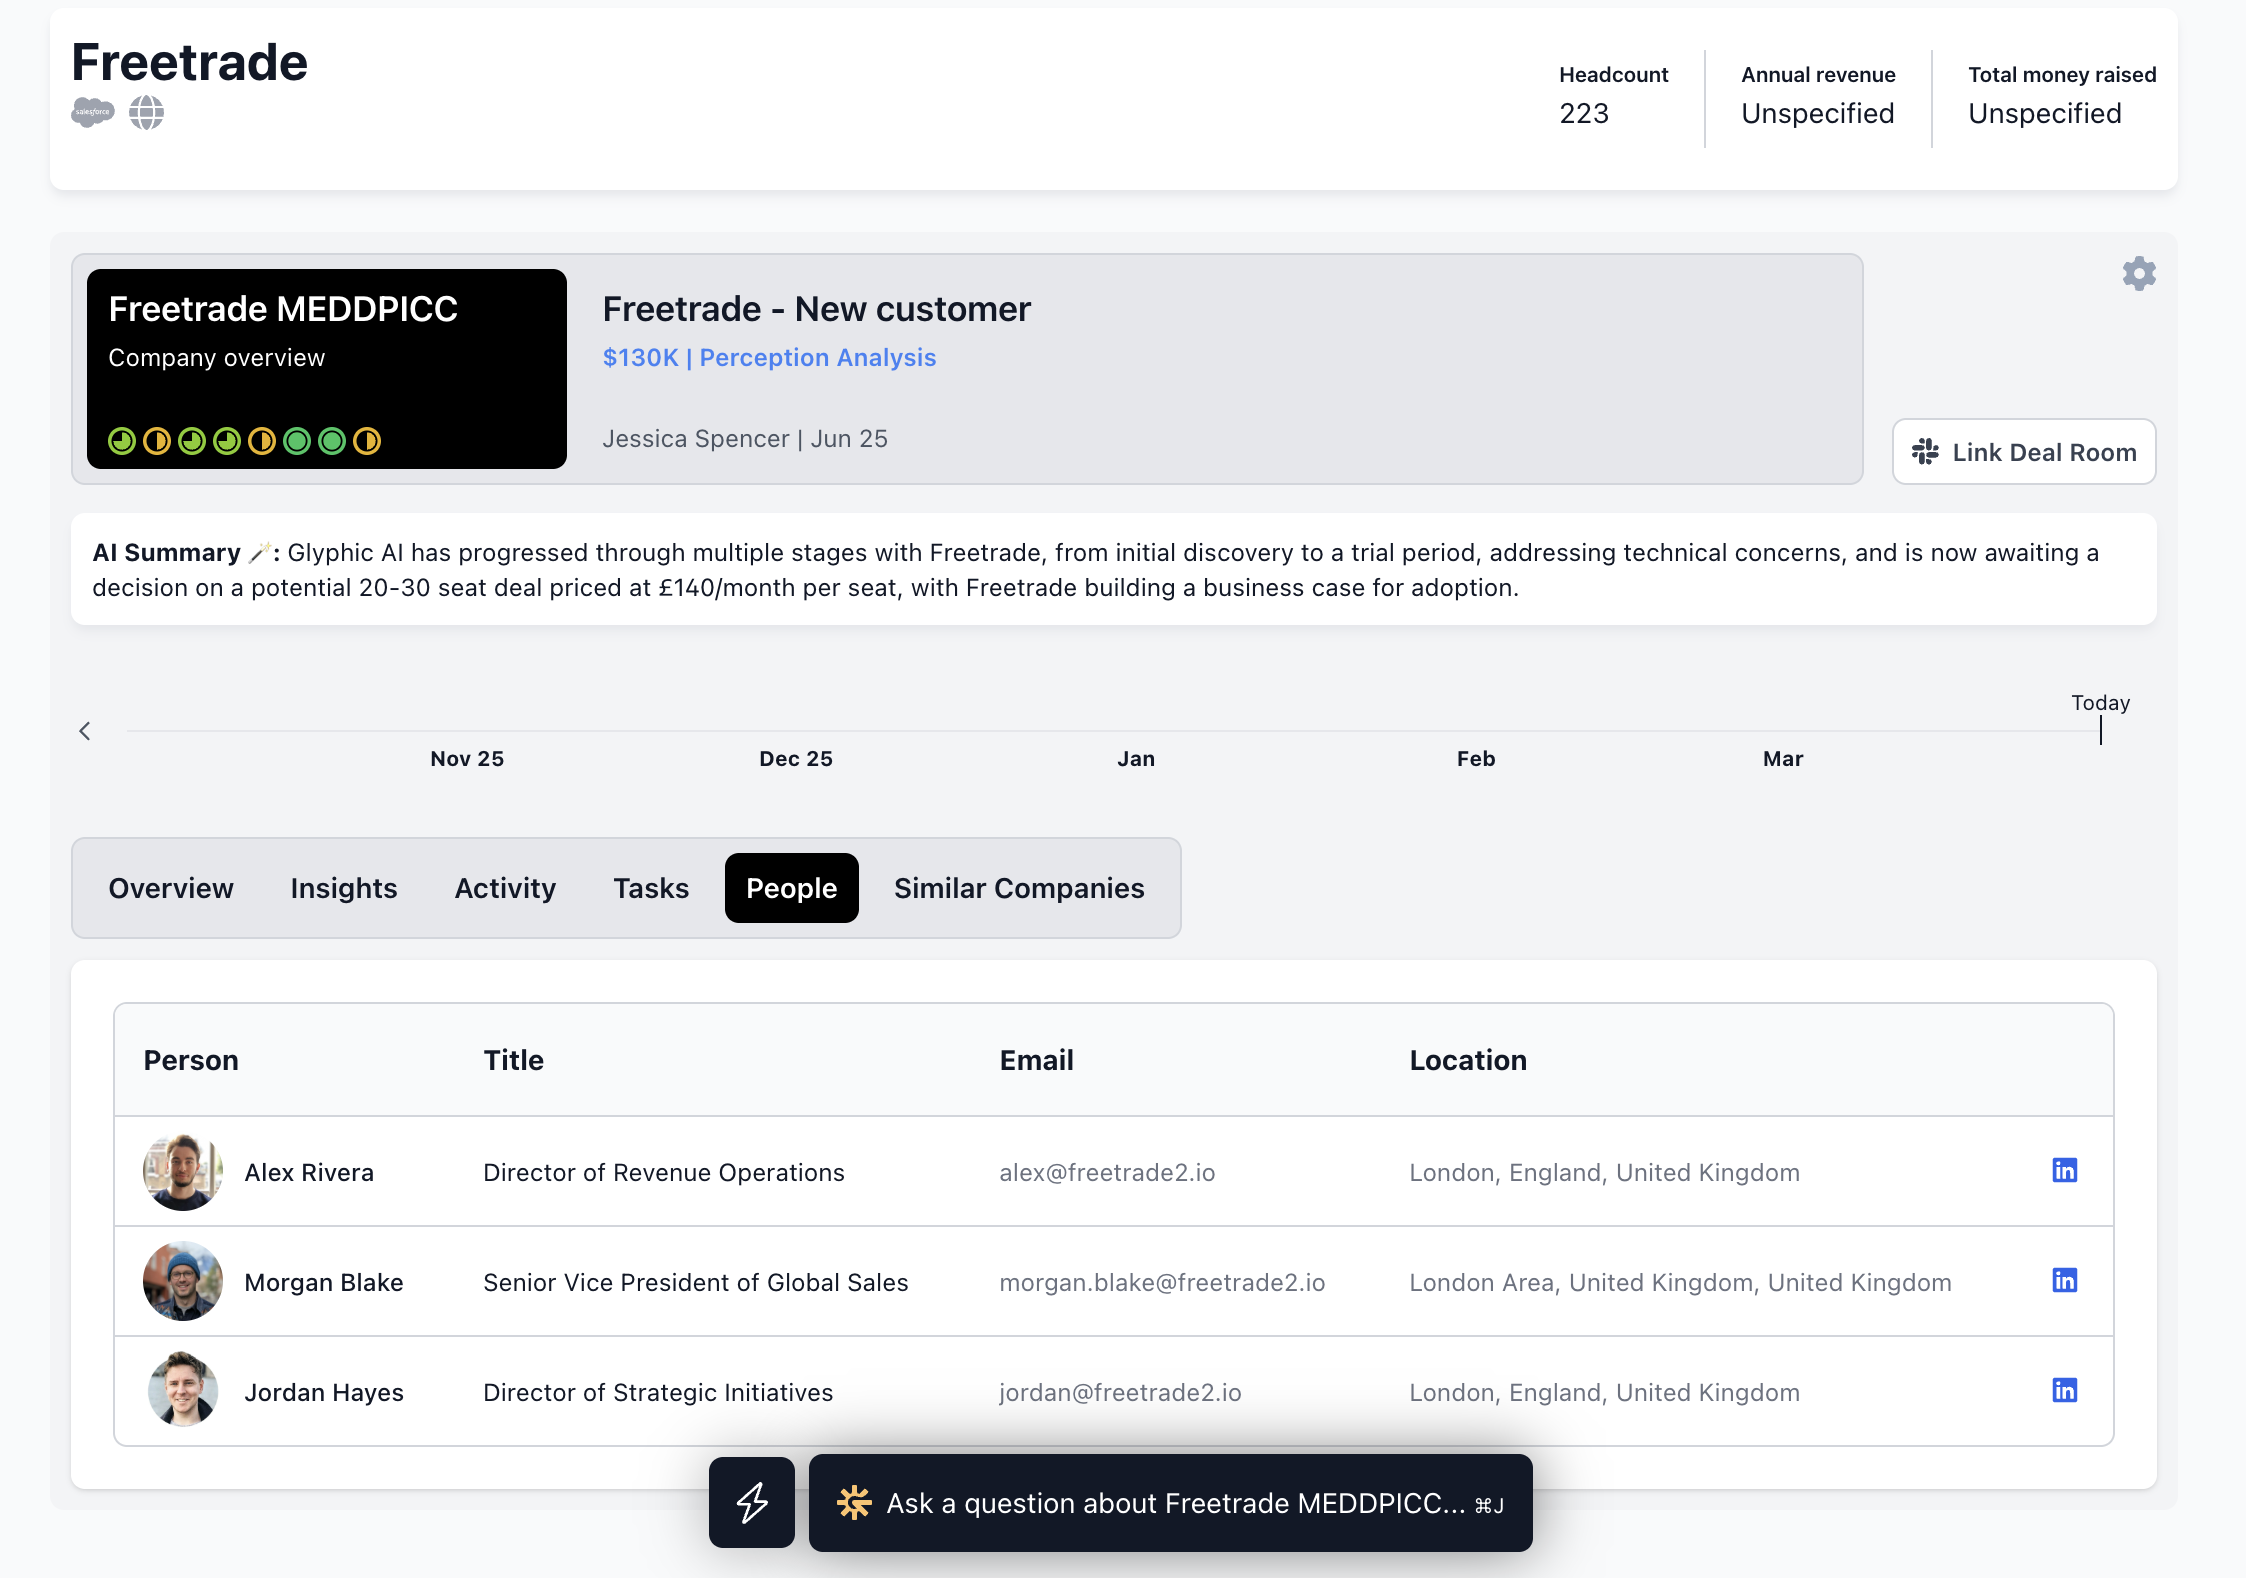
Task: Open the company website globe icon
Action: click(x=146, y=112)
